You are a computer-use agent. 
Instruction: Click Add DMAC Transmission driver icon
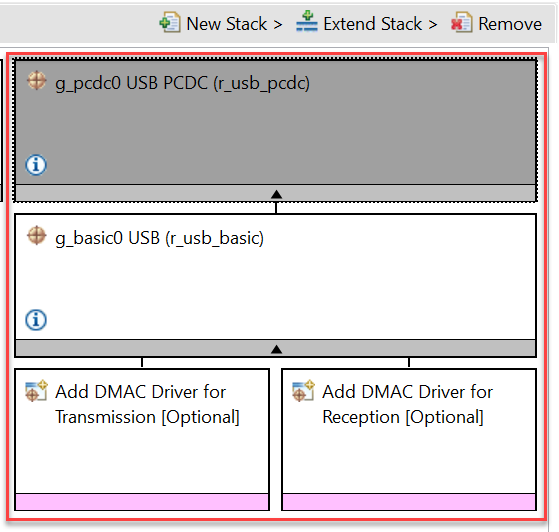(36, 391)
